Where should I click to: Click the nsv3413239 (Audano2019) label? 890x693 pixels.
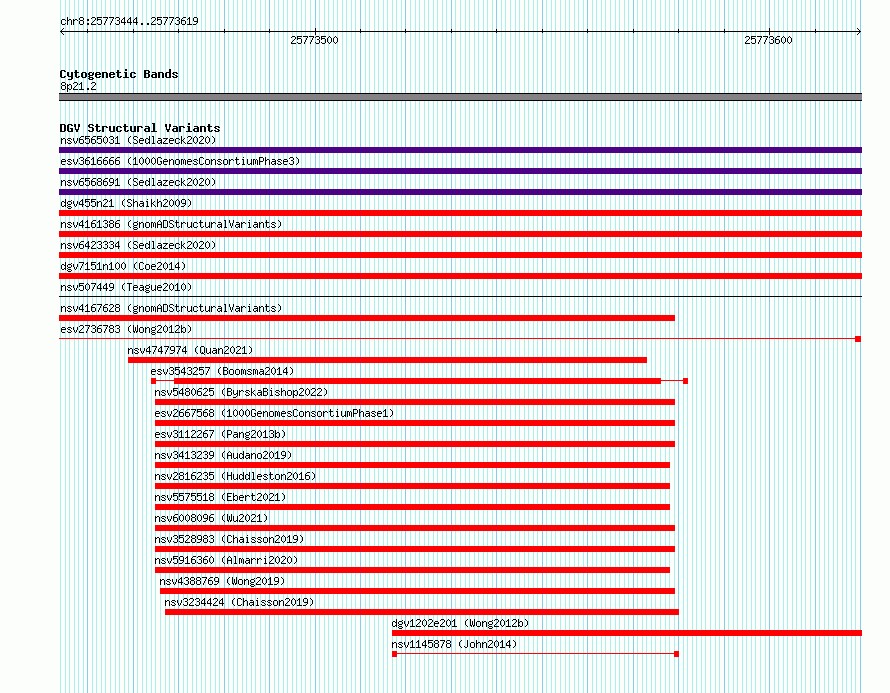(223, 455)
